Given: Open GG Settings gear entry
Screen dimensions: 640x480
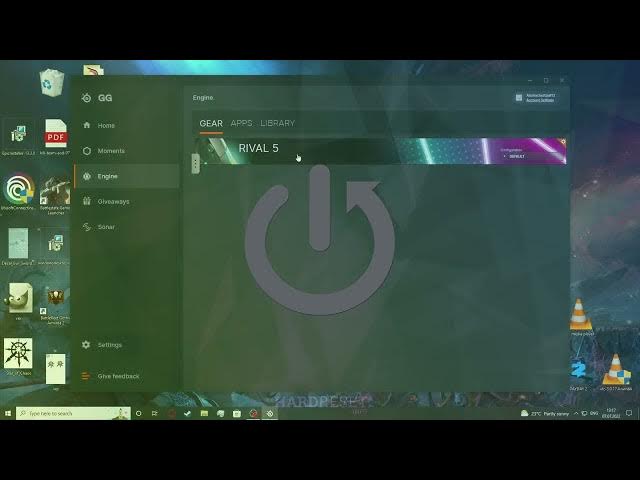Looking at the screenshot, I should pyautogui.click(x=102, y=345).
